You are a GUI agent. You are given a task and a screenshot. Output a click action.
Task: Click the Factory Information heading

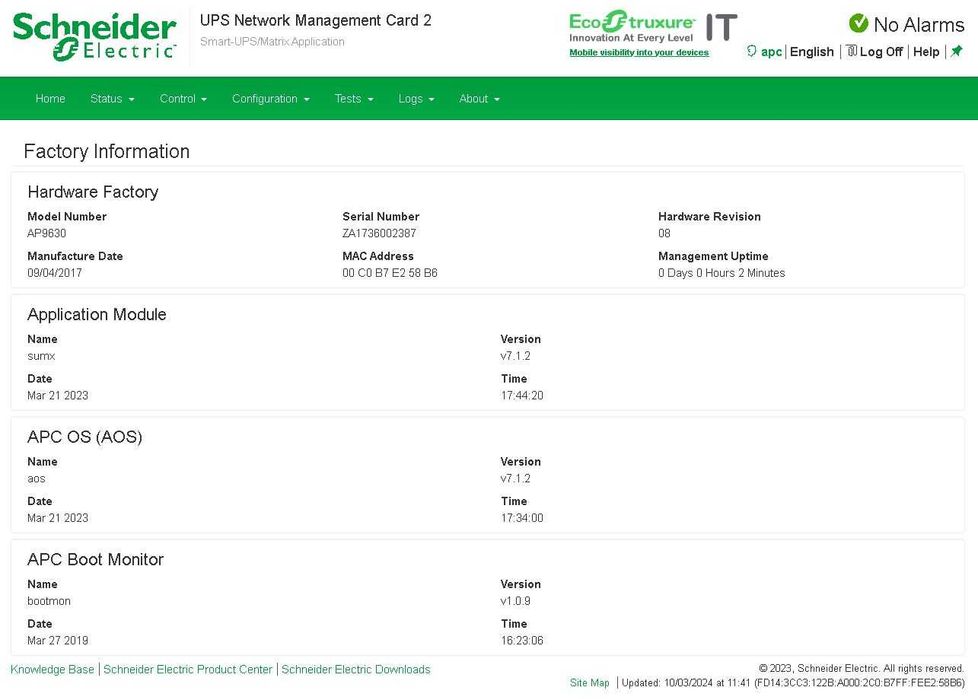(107, 151)
